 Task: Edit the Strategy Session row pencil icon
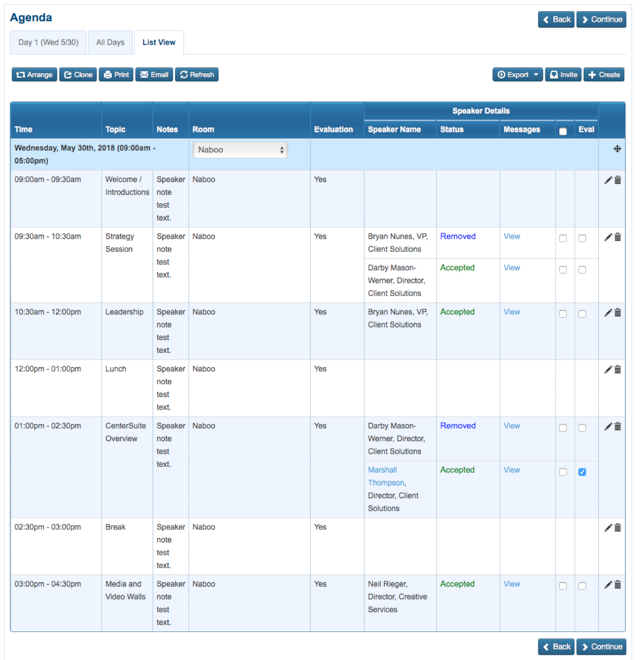608,237
